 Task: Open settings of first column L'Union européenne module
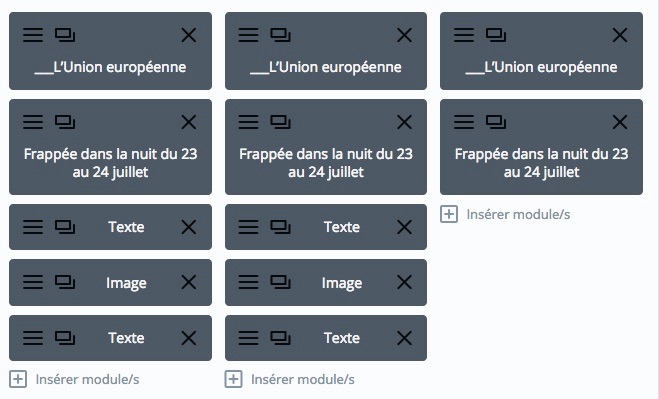(x=33, y=35)
